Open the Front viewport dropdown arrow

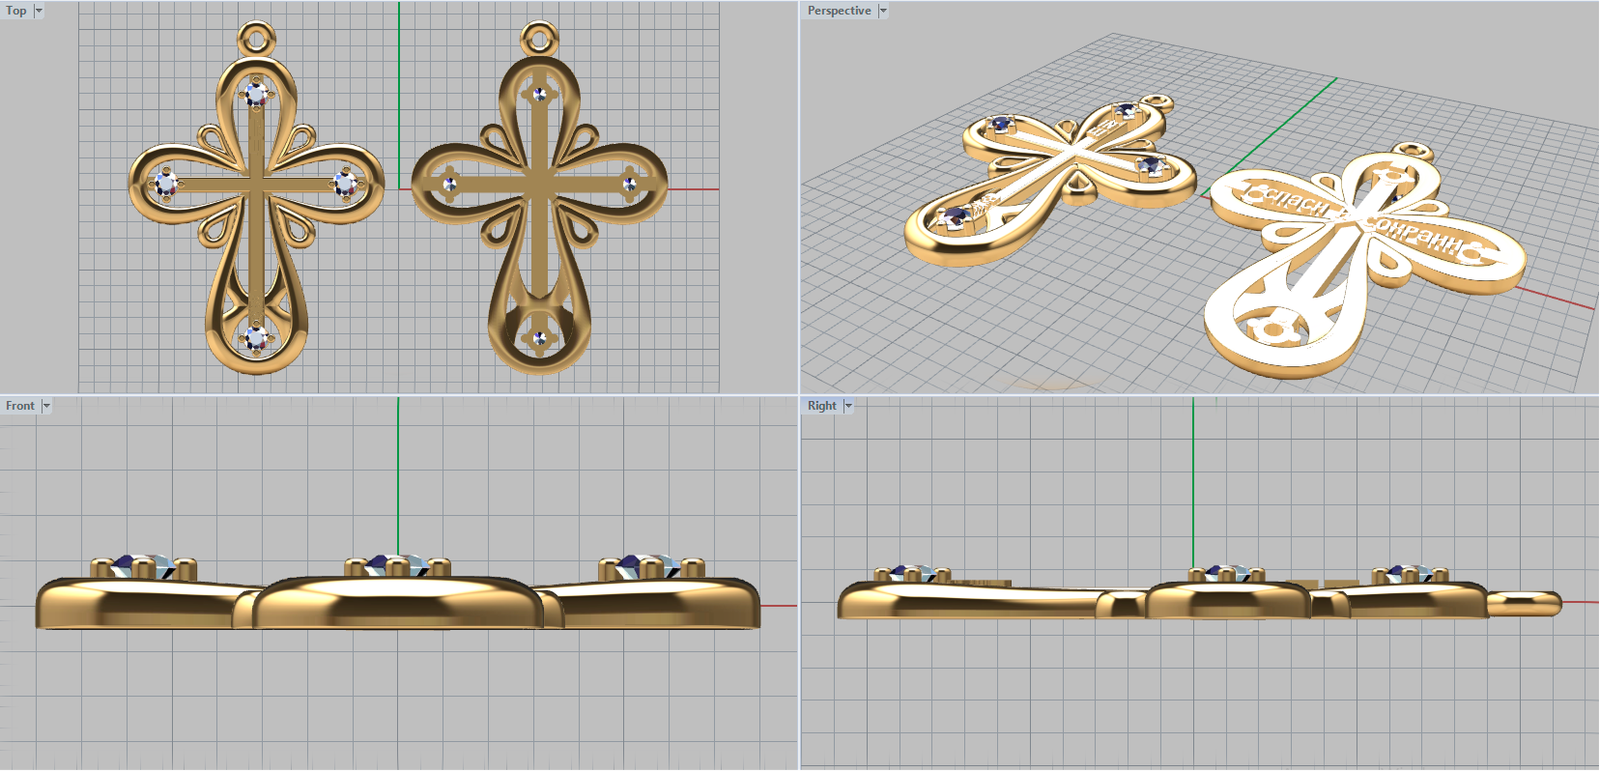click(x=46, y=406)
